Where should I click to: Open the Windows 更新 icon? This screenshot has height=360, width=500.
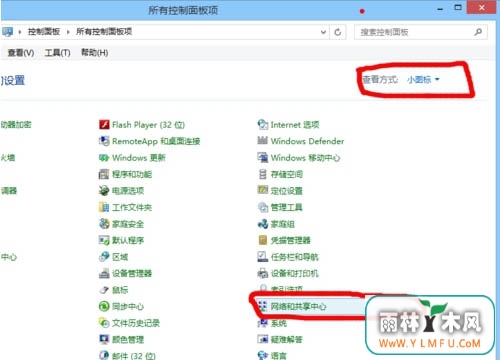[104, 158]
